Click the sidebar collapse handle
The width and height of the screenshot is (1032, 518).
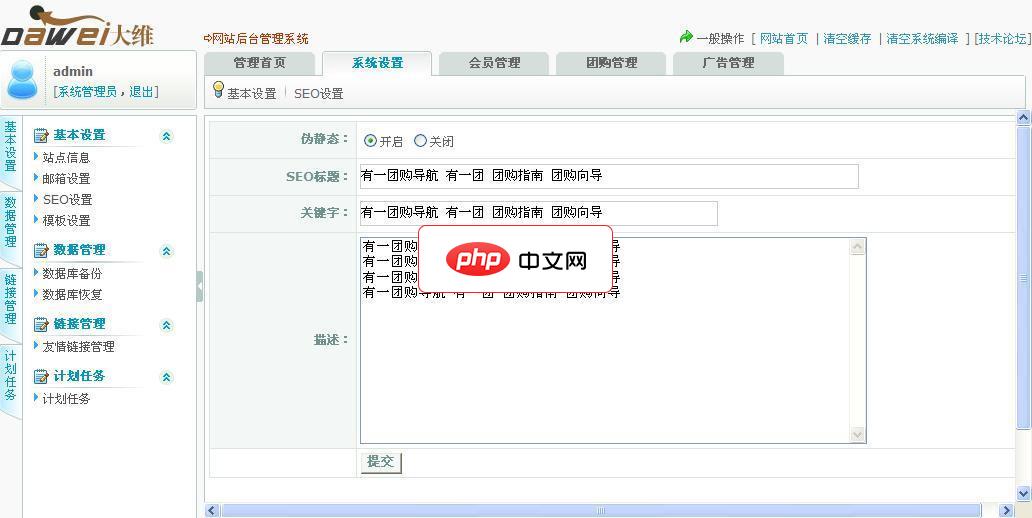tap(200, 286)
